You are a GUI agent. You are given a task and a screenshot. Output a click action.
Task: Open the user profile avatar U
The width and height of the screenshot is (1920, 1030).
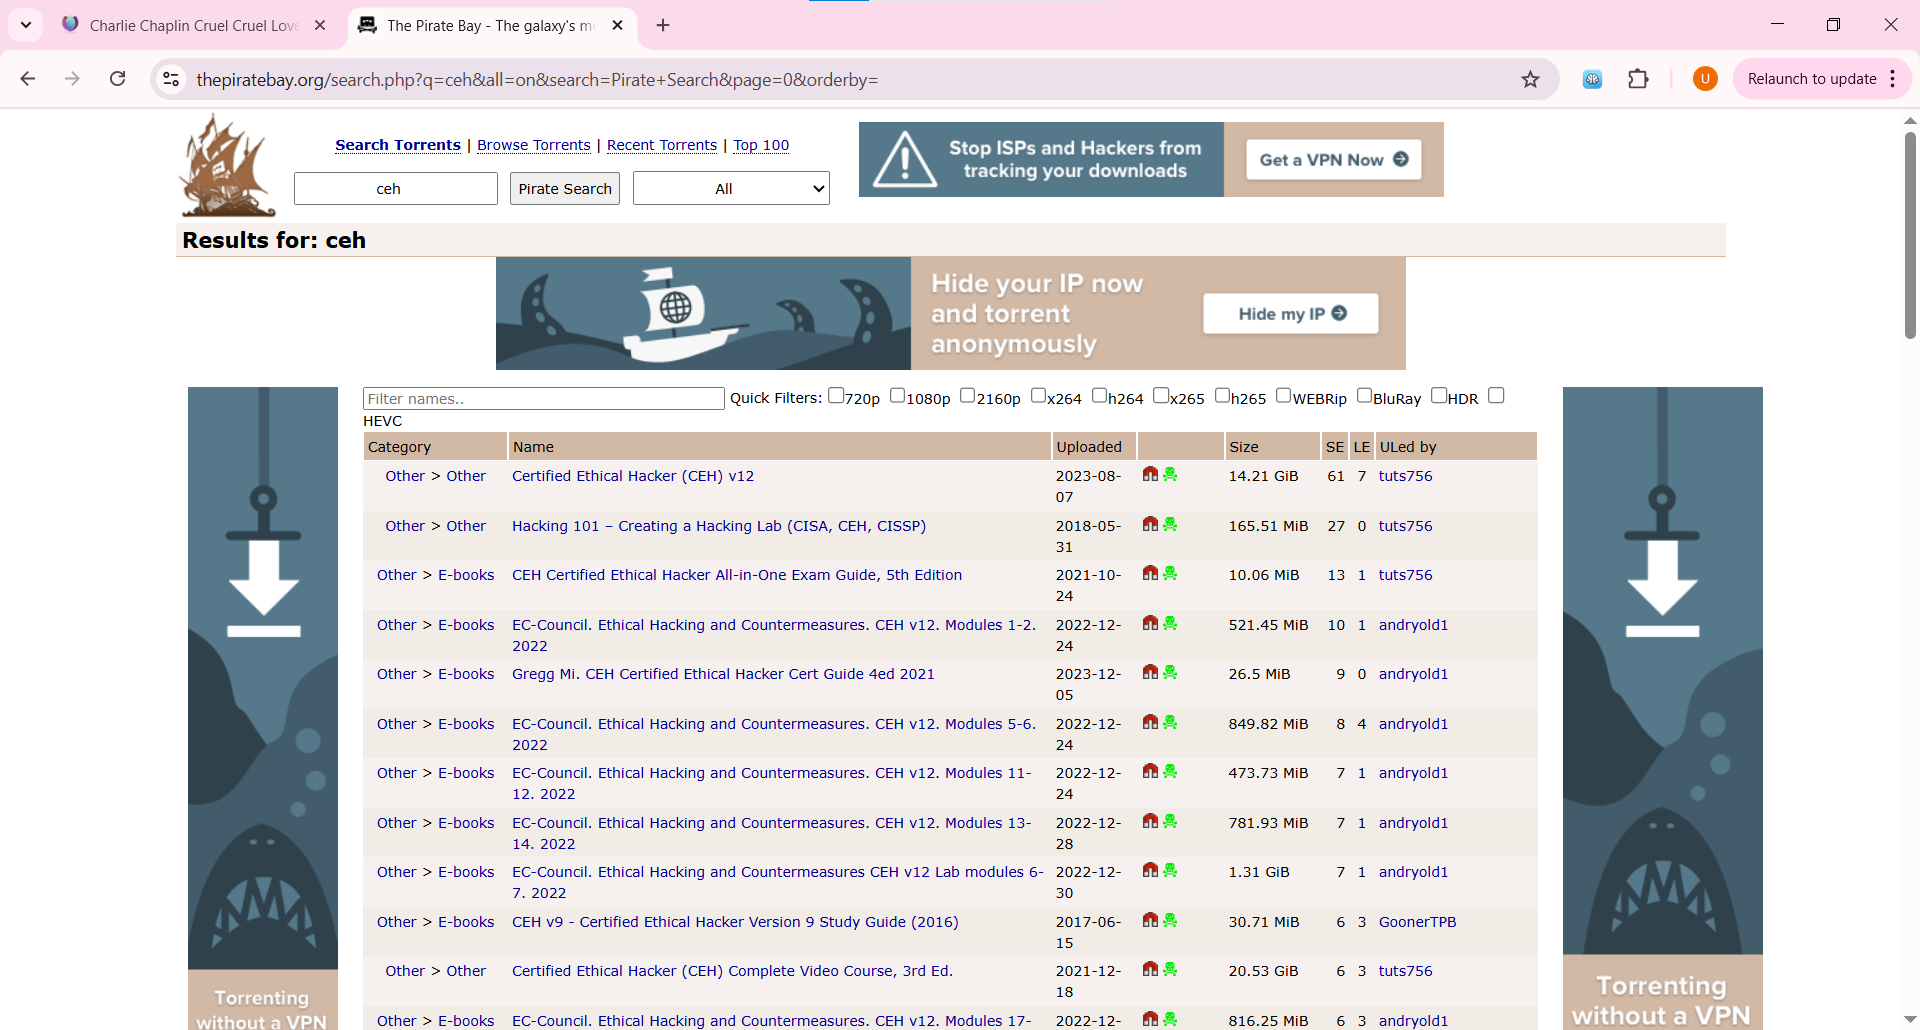[1705, 79]
